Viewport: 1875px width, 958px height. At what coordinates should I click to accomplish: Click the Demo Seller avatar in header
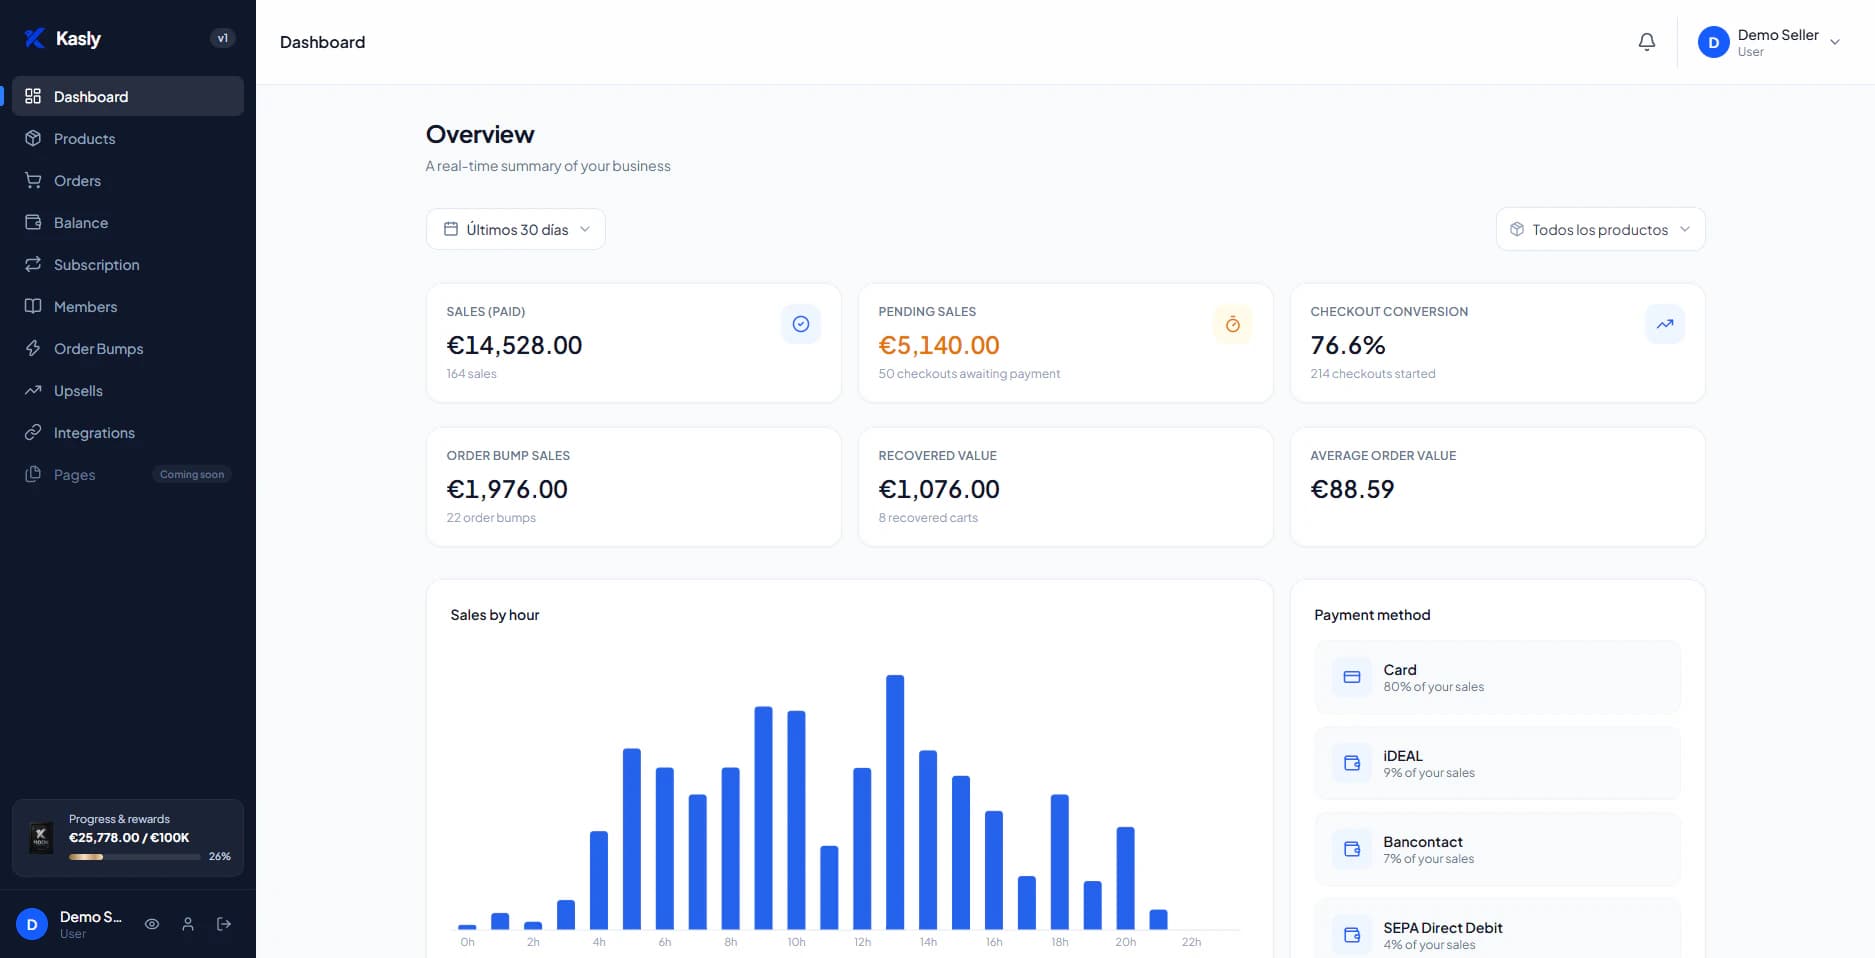(1713, 42)
